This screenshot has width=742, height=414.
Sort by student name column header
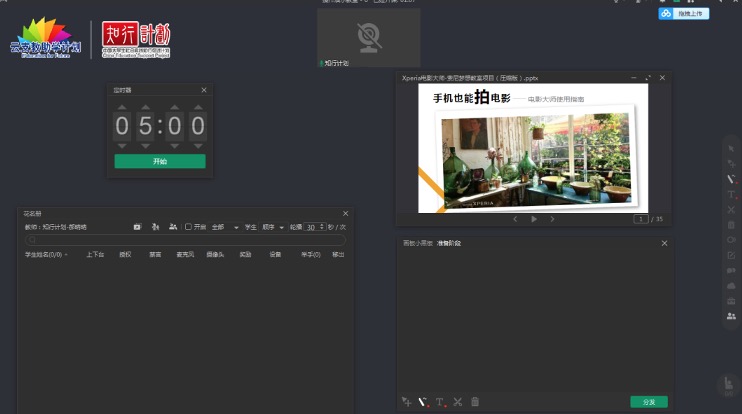pos(46,255)
